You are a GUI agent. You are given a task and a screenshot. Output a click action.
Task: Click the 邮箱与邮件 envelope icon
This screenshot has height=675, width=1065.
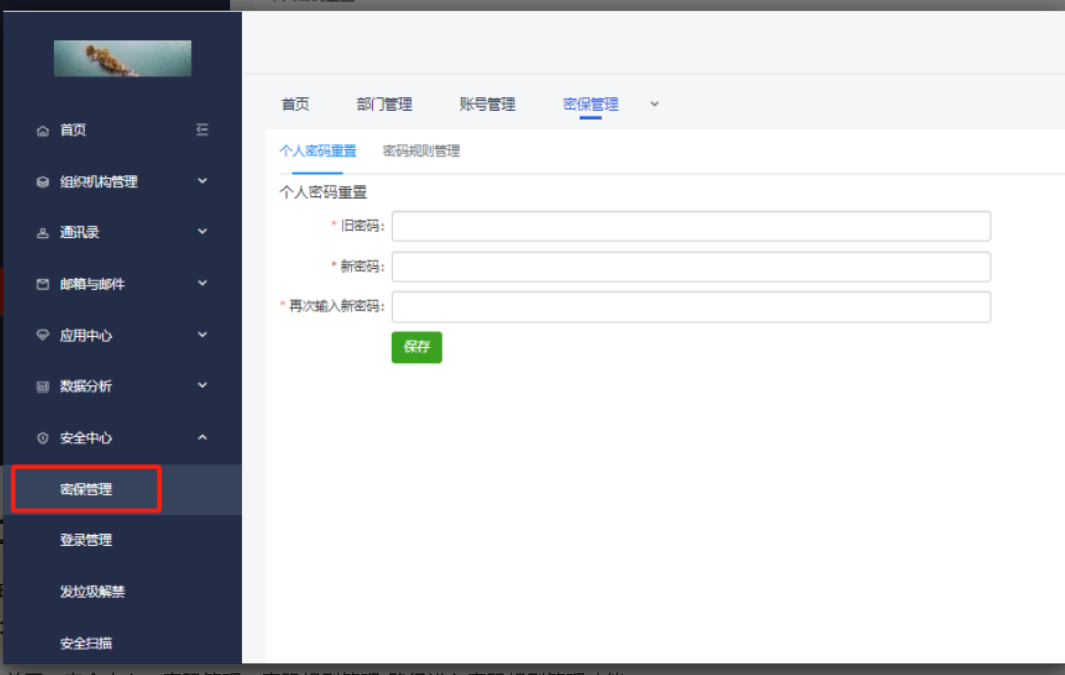click(43, 284)
